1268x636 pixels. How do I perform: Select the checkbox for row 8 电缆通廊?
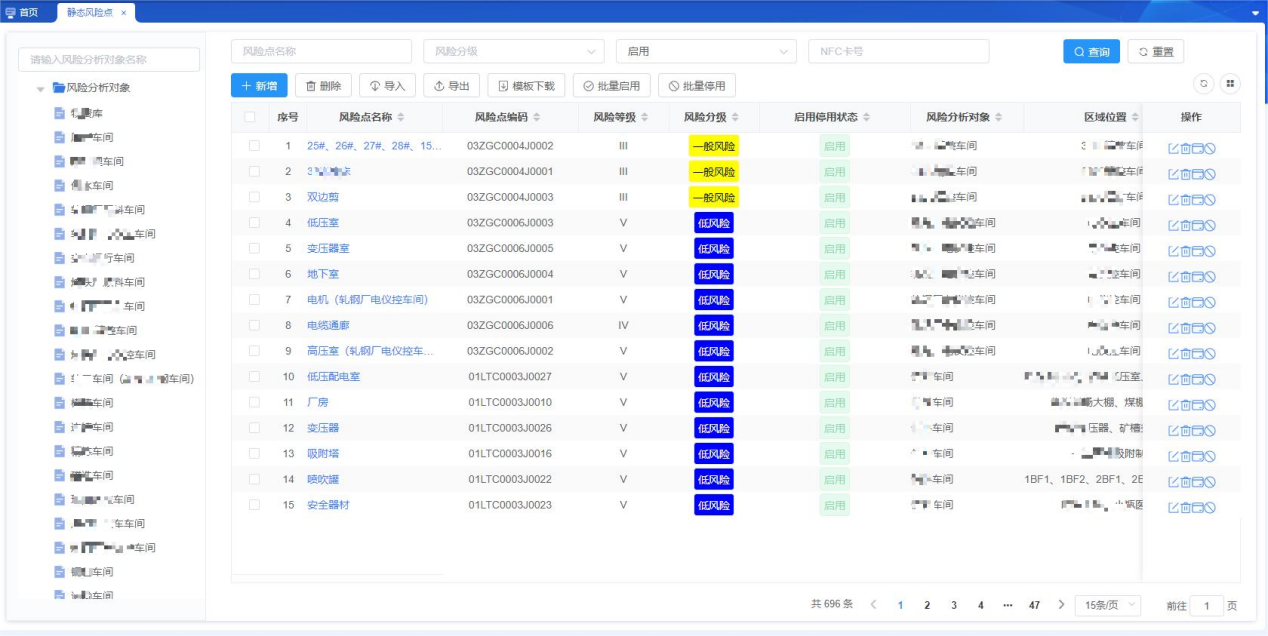(254, 325)
